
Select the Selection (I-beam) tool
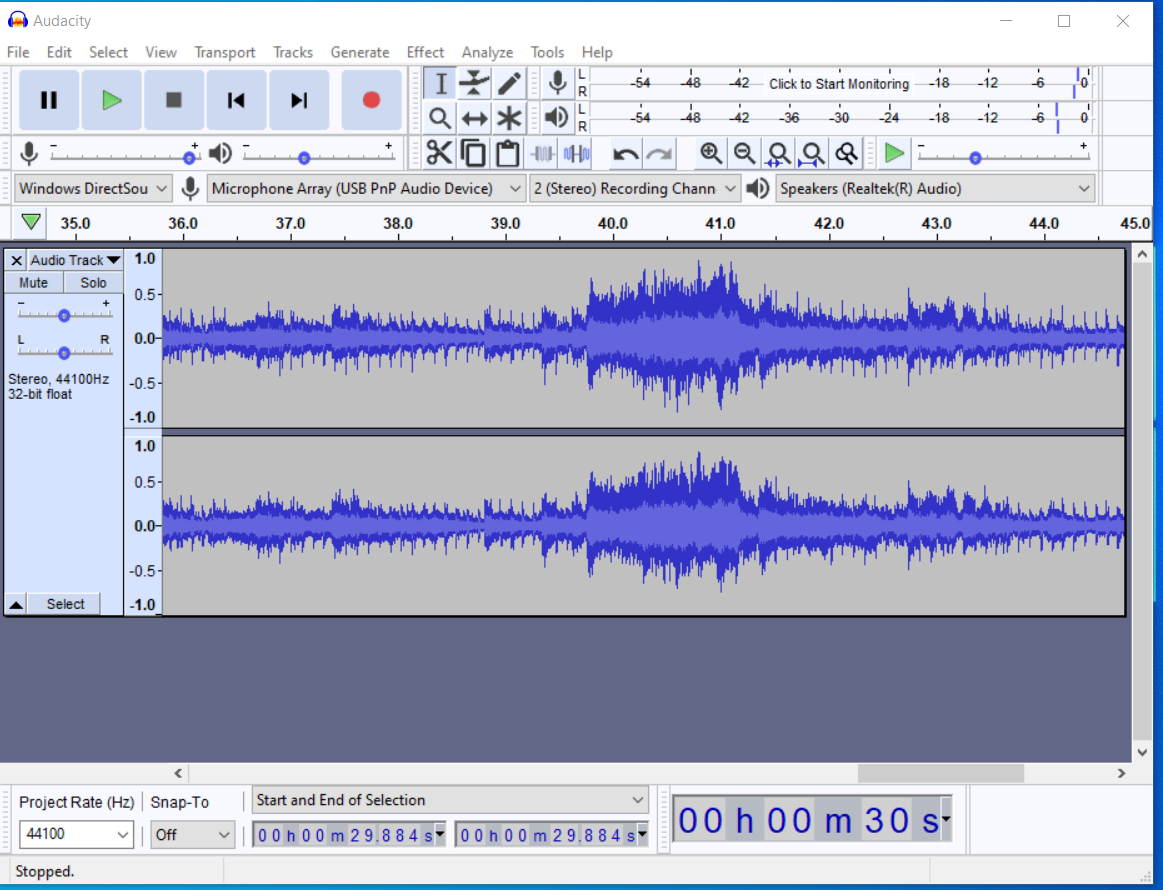coord(441,83)
